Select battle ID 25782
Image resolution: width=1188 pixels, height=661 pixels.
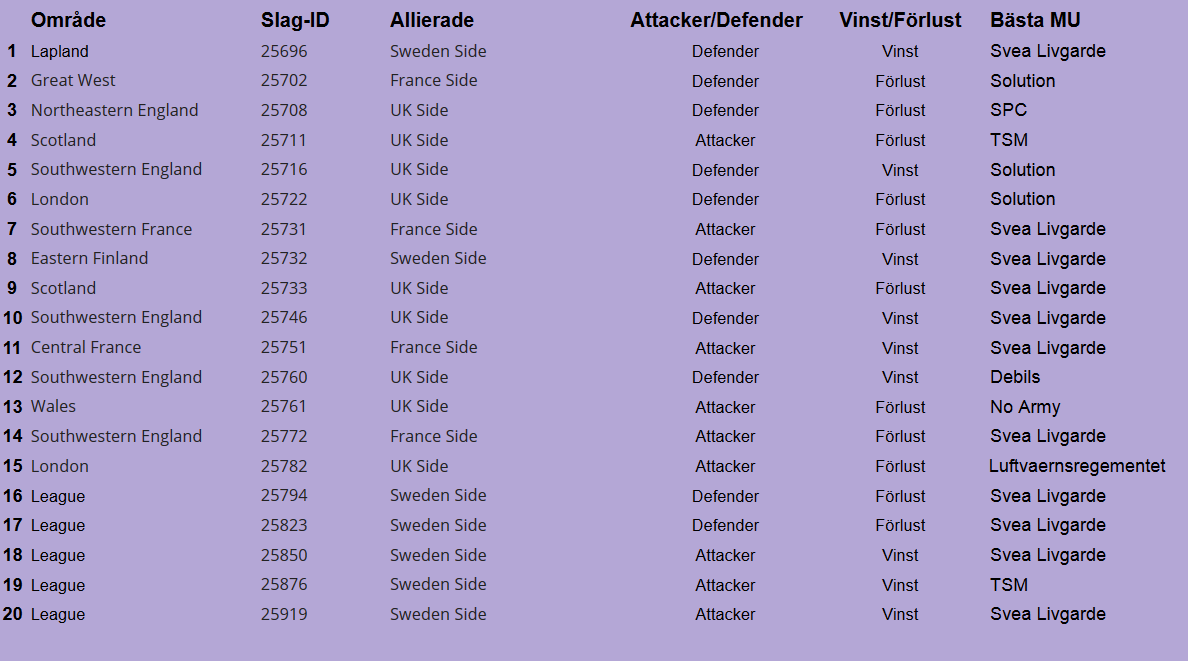pos(284,466)
